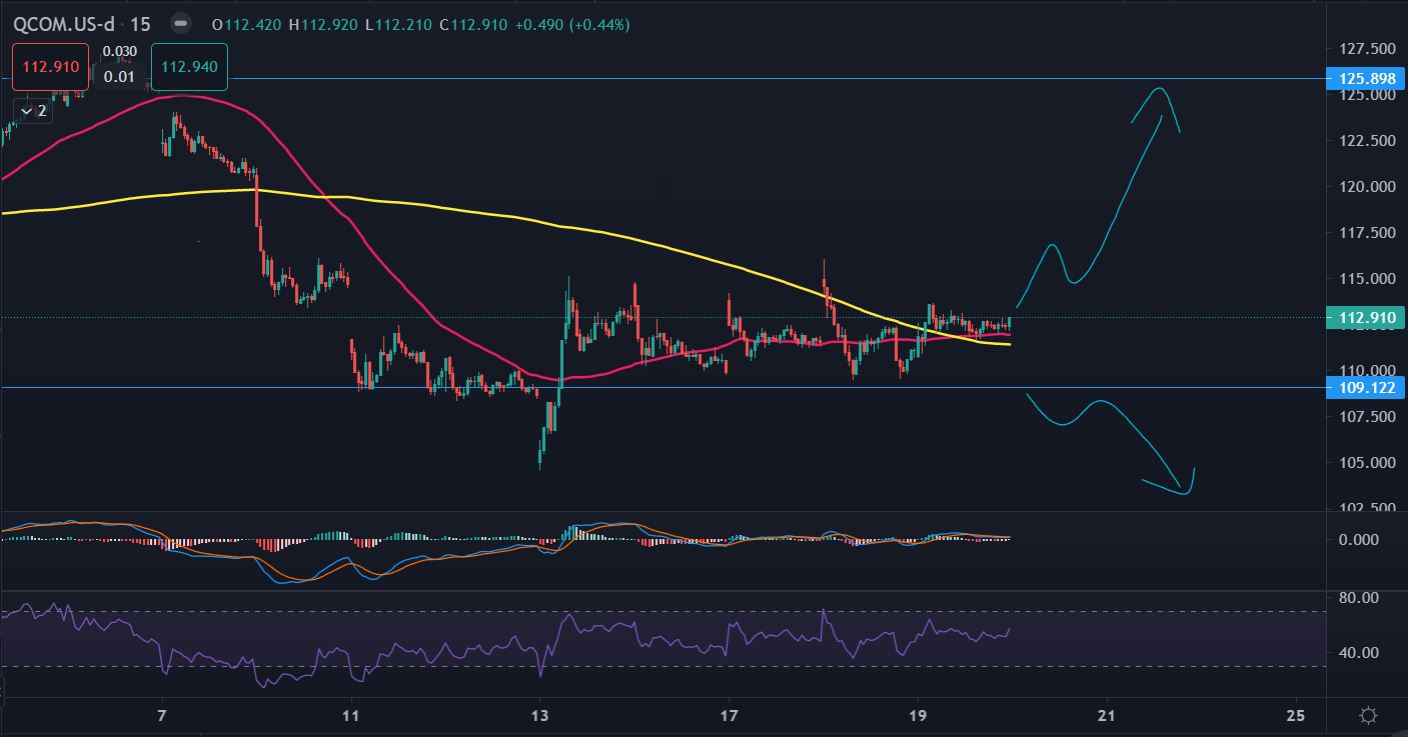Click the green 112.940 buy price button
Screen dimensions: 1408x737
click(x=189, y=67)
